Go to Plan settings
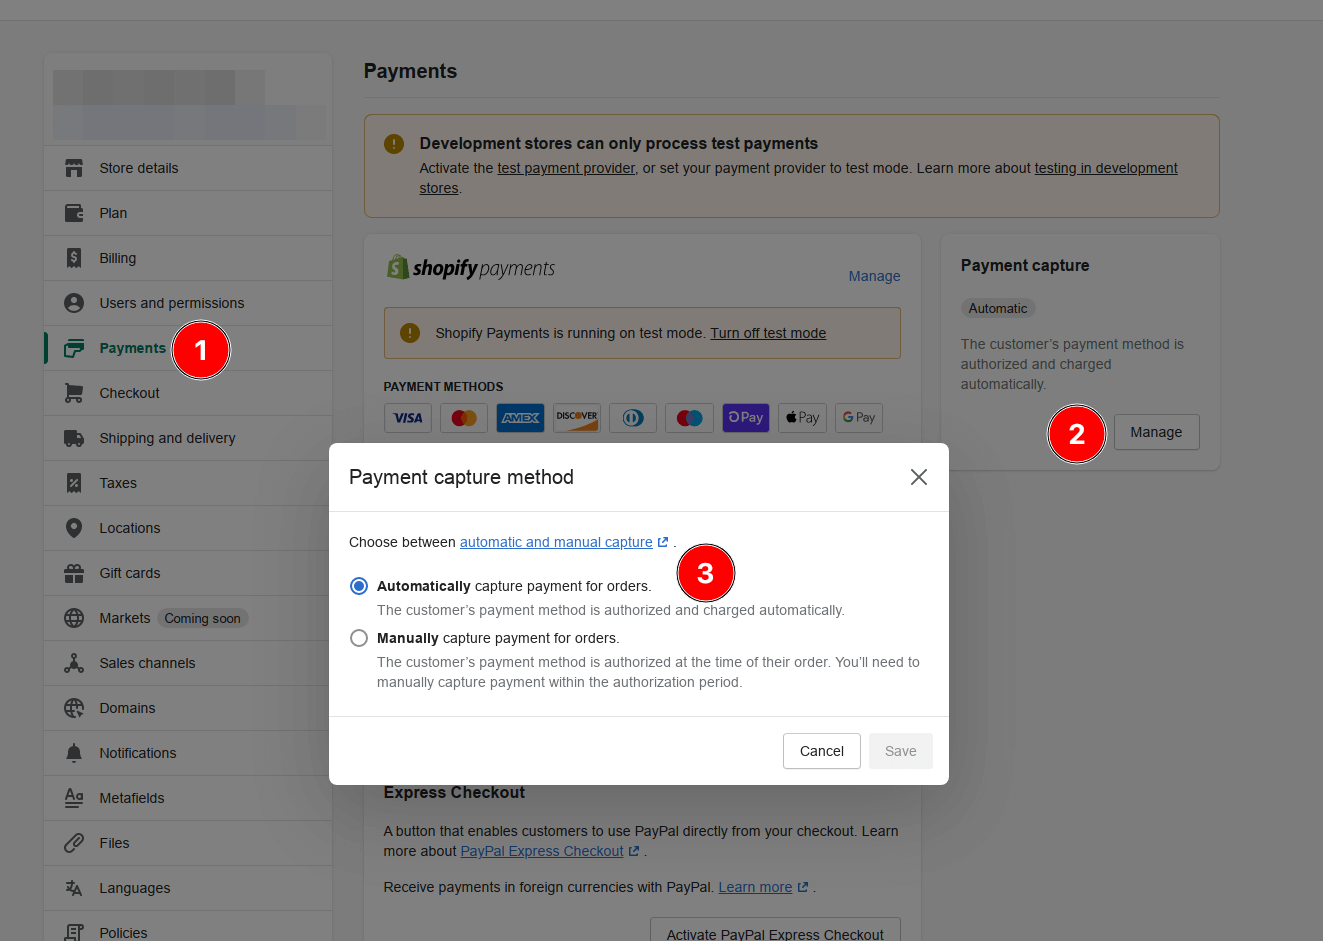This screenshot has width=1323, height=941. pyautogui.click(x=188, y=213)
